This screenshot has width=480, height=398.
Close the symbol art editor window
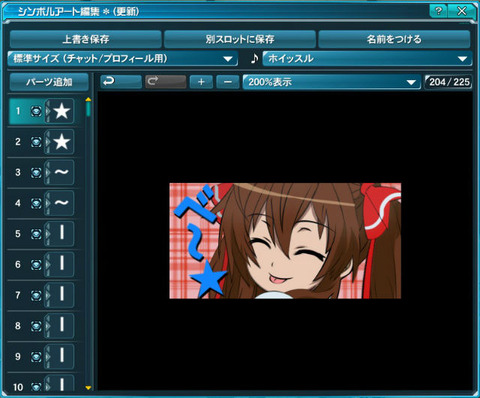462,11
